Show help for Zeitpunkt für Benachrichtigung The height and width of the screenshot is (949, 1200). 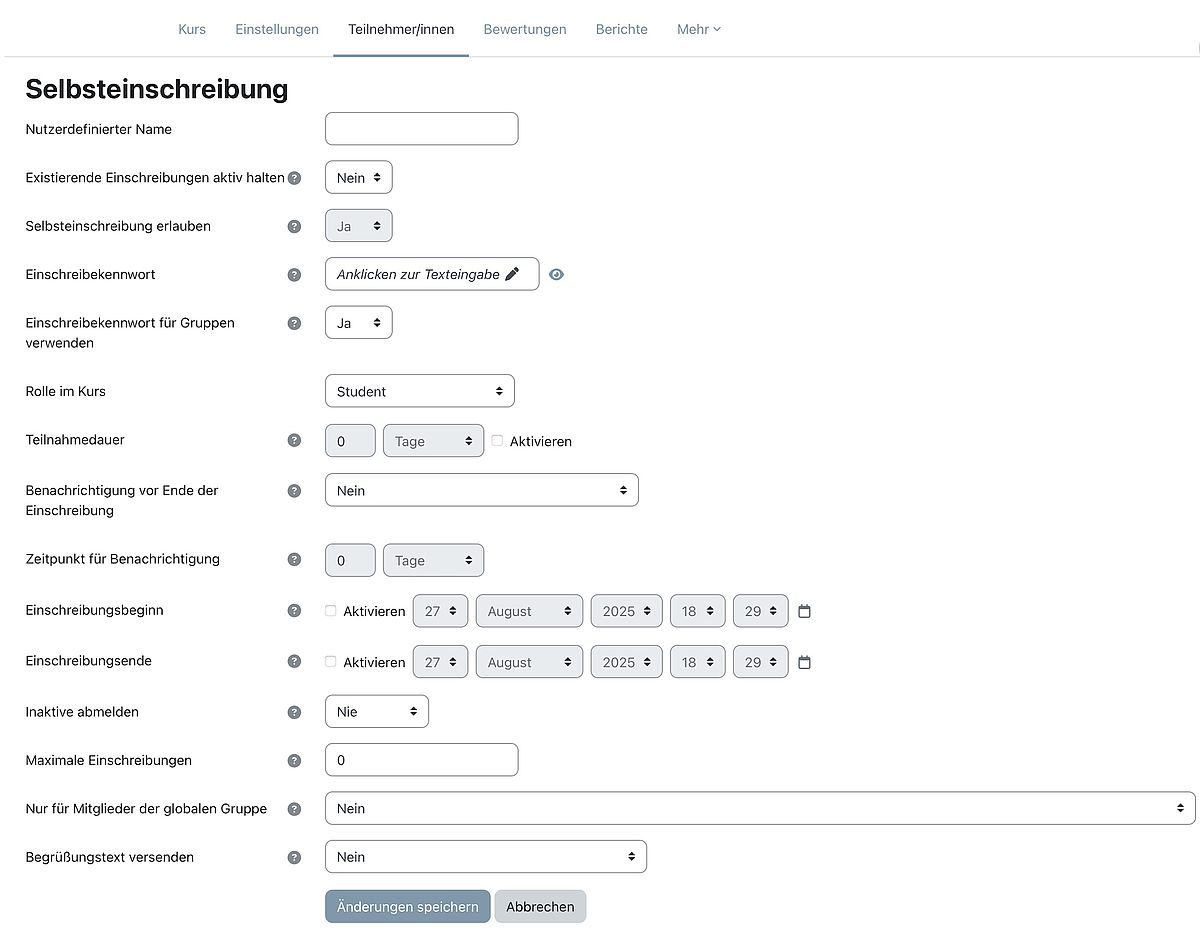coord(294,559)
